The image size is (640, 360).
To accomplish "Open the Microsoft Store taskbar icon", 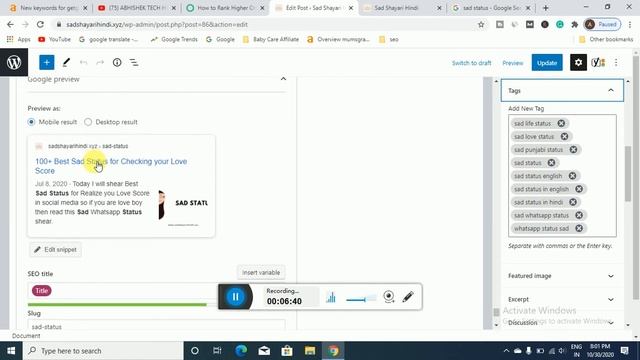I will click(x=287, y=351).
